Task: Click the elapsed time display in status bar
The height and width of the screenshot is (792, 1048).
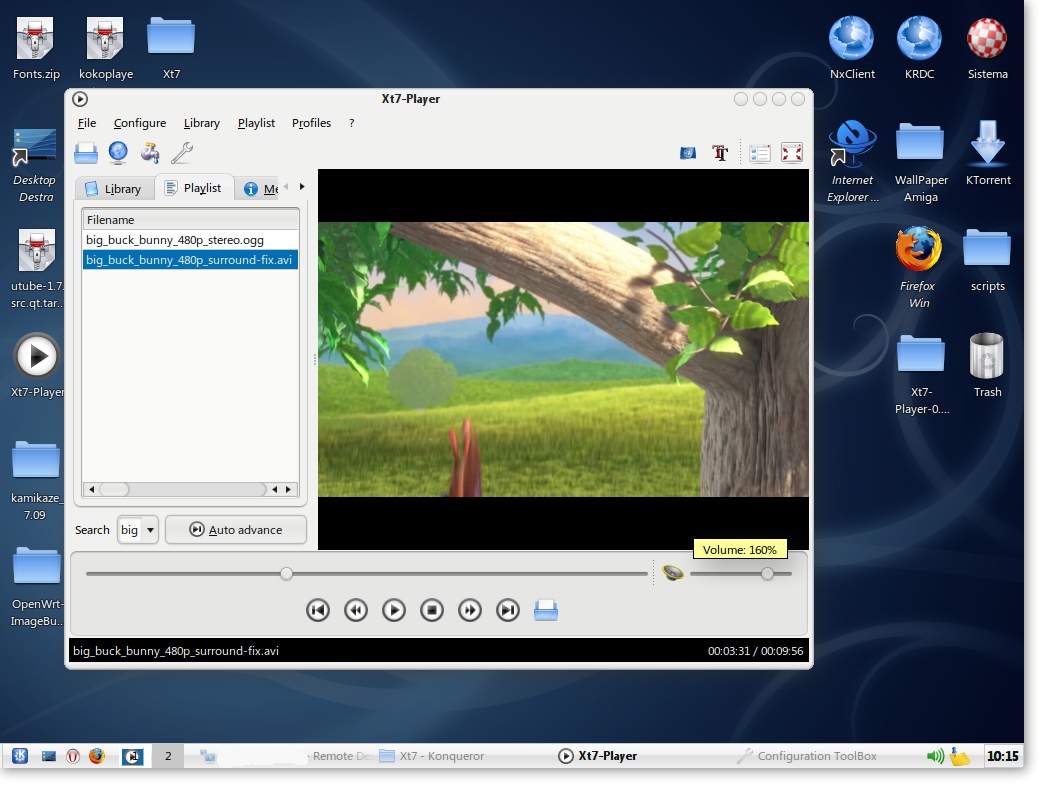Action: [x=729, y=651]
